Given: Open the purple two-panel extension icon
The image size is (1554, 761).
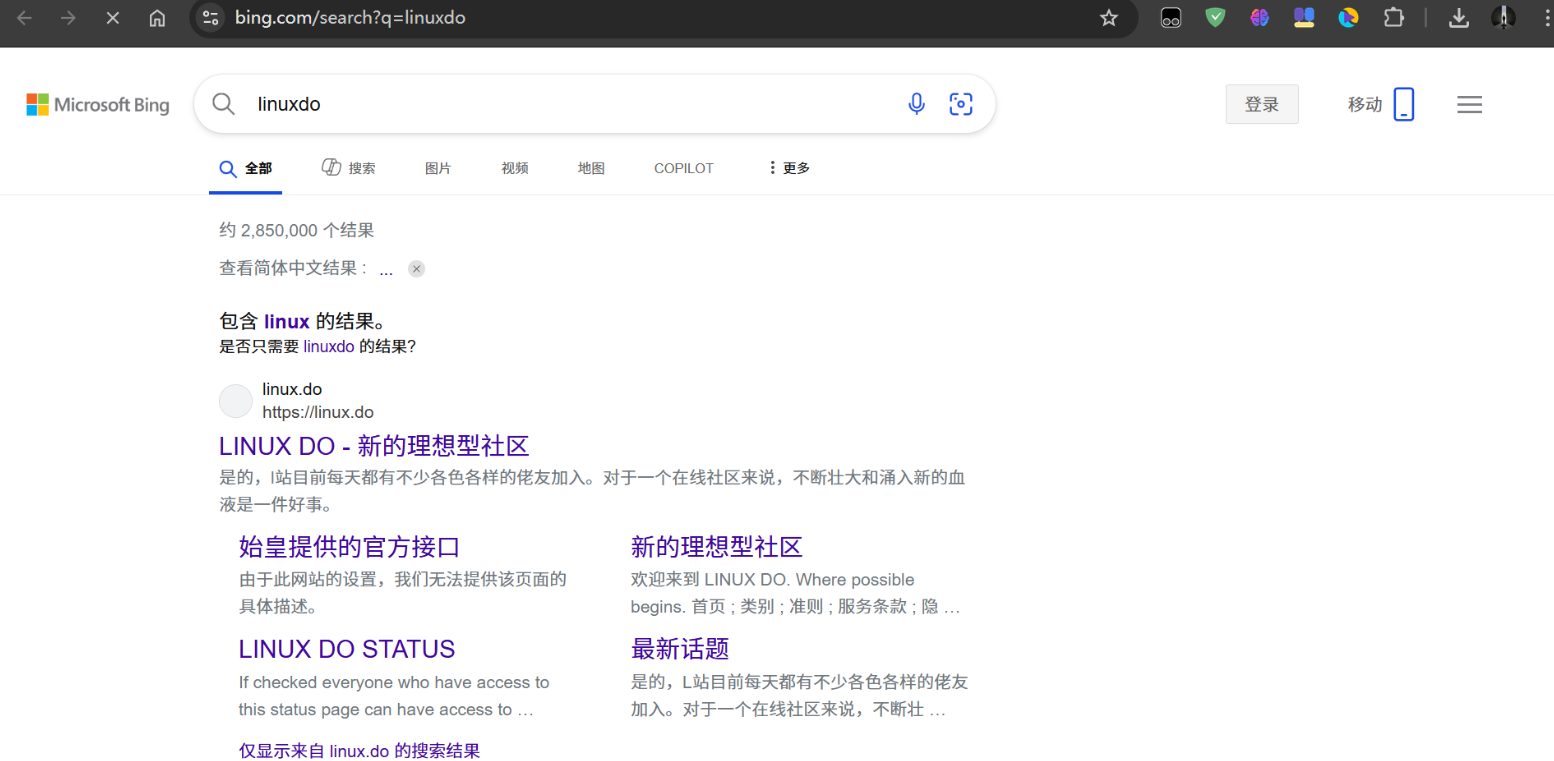Looking at the screenshot, I should coord(1303,17).
